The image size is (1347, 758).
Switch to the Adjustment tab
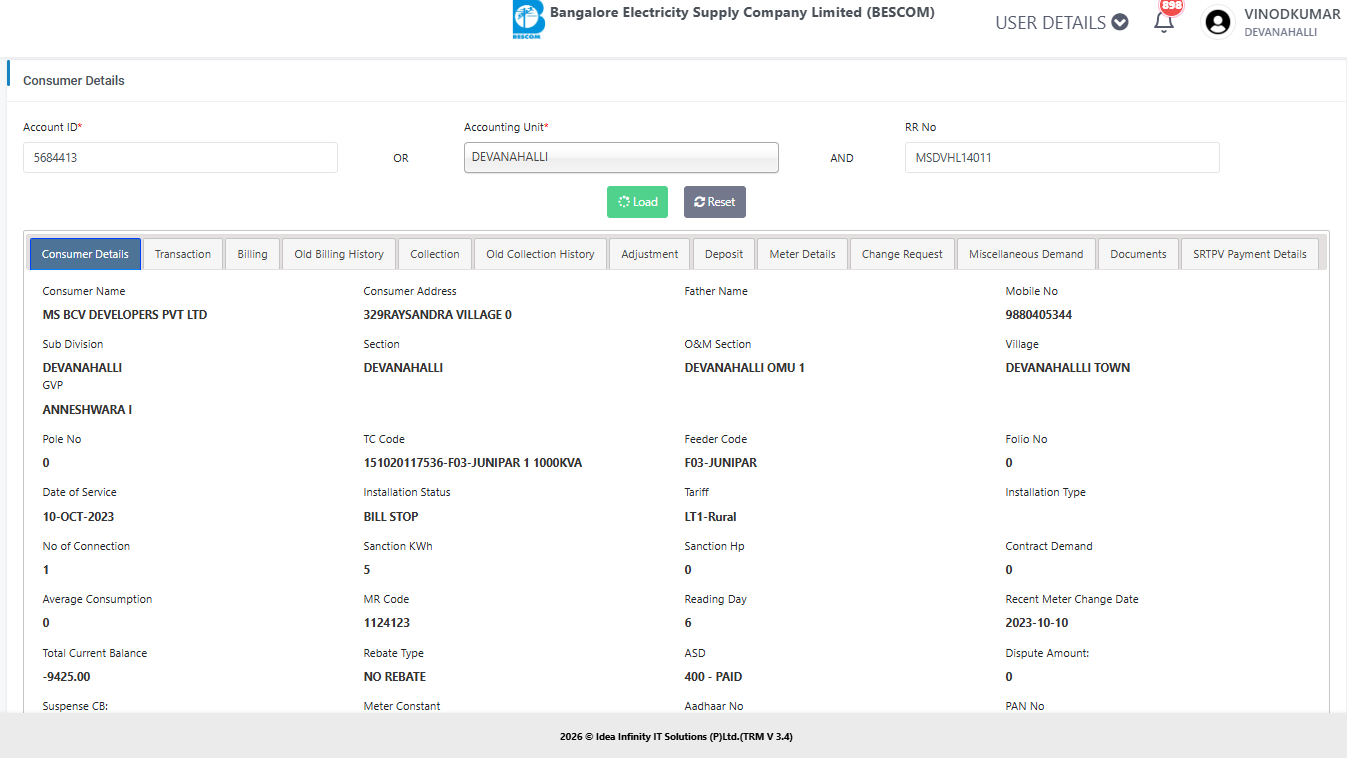pyautogui.click(x=650, y=254)
